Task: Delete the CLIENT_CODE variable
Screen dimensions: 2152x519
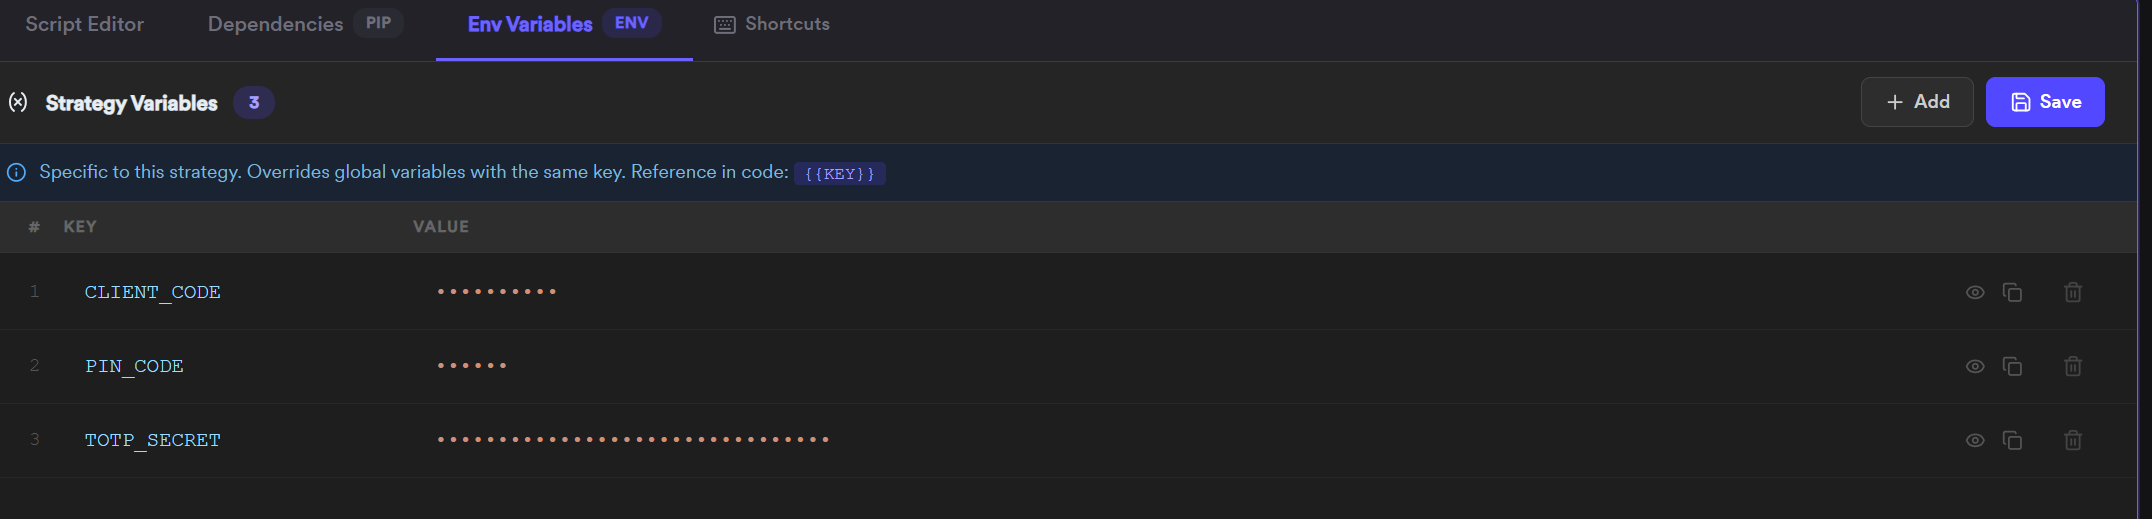Action: pos(2073,292)
